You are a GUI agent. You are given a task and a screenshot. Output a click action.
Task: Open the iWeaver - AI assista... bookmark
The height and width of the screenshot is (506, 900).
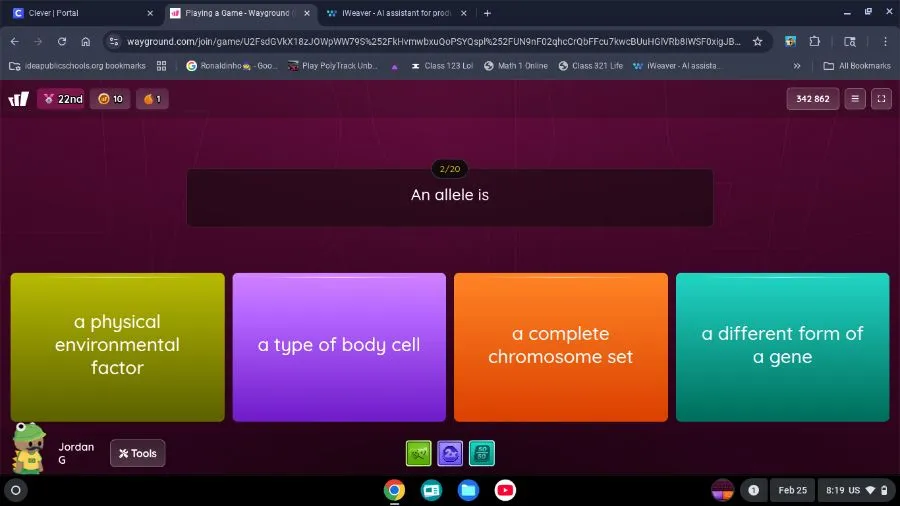[x=675, y=66]
